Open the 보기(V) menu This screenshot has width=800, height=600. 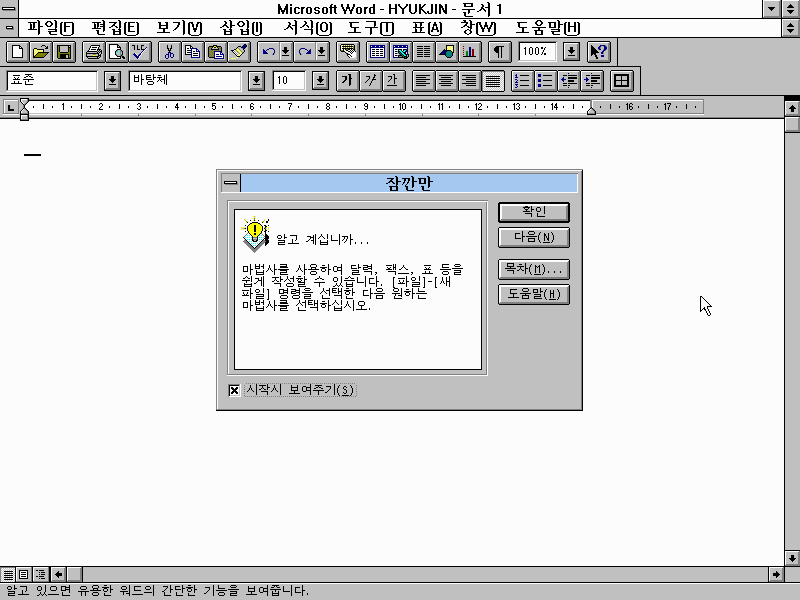pos(179,28)
